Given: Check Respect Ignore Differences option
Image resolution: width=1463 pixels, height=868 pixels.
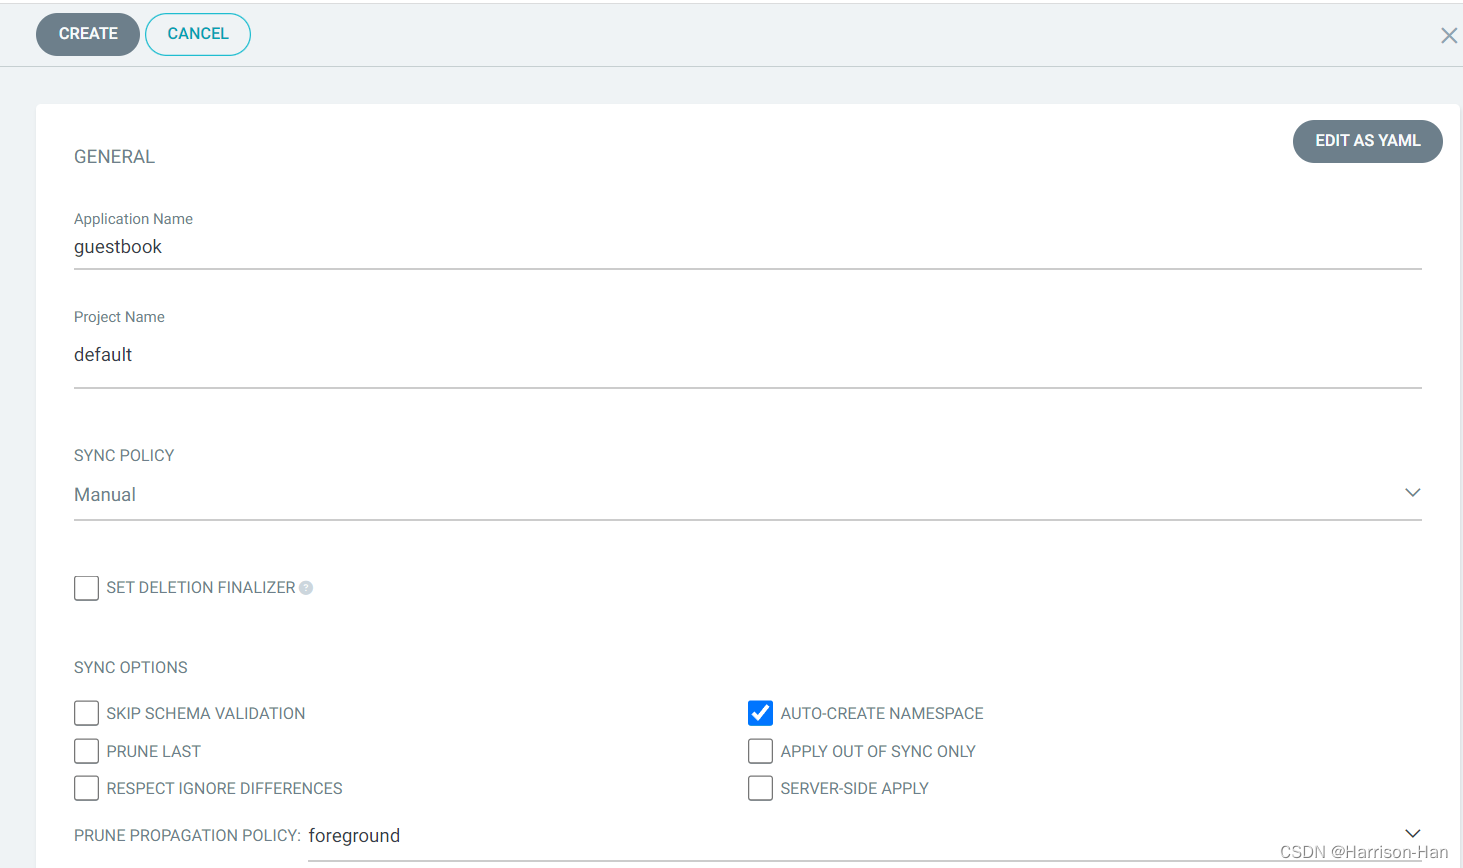Looking at the screenshot, I should (x=87, y=788).
